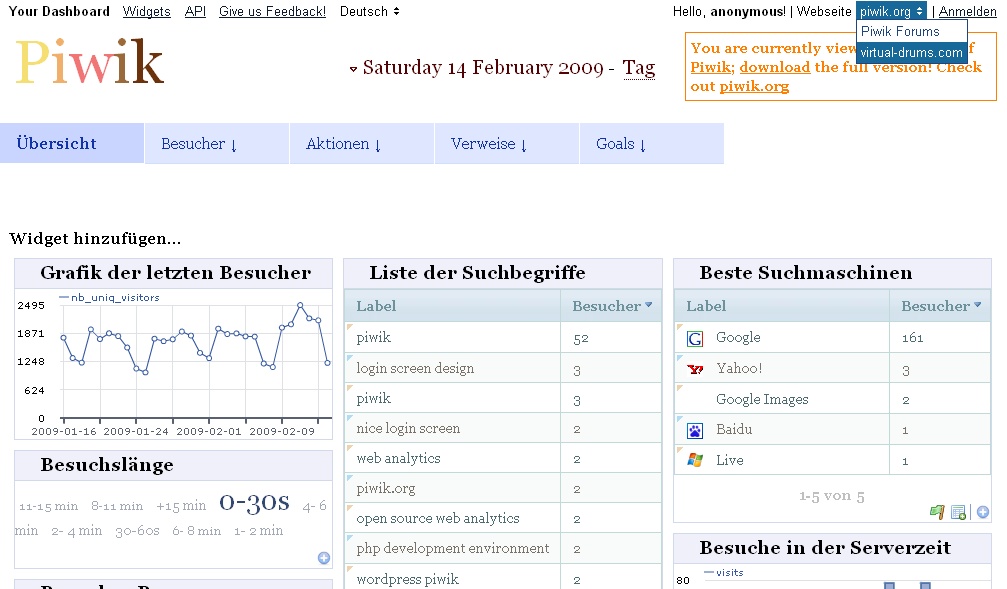Sort Beste Suchmaschinen by Besucher arrow
The height and width of the screenshot is (589, 1007).
[x=977, y=305]
